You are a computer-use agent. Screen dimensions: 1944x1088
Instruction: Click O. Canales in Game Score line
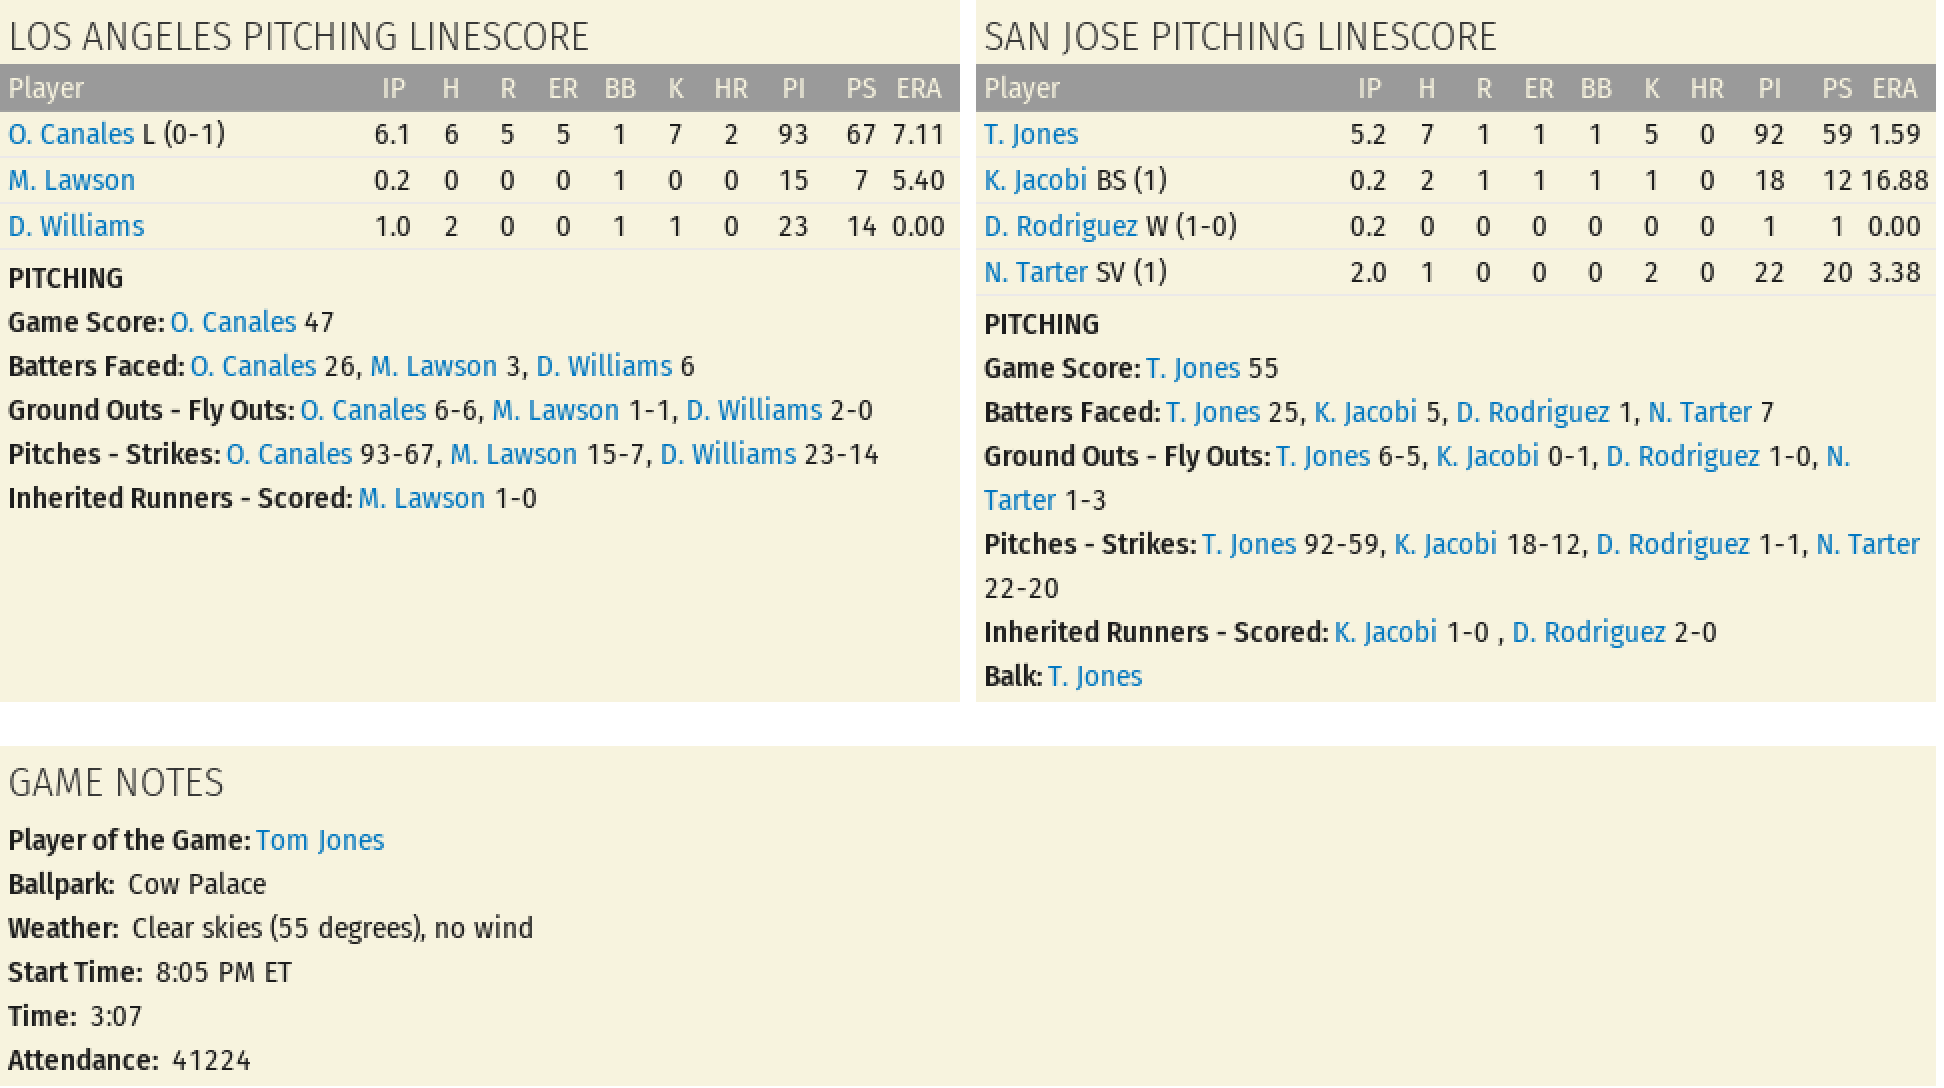click(233, 322)
